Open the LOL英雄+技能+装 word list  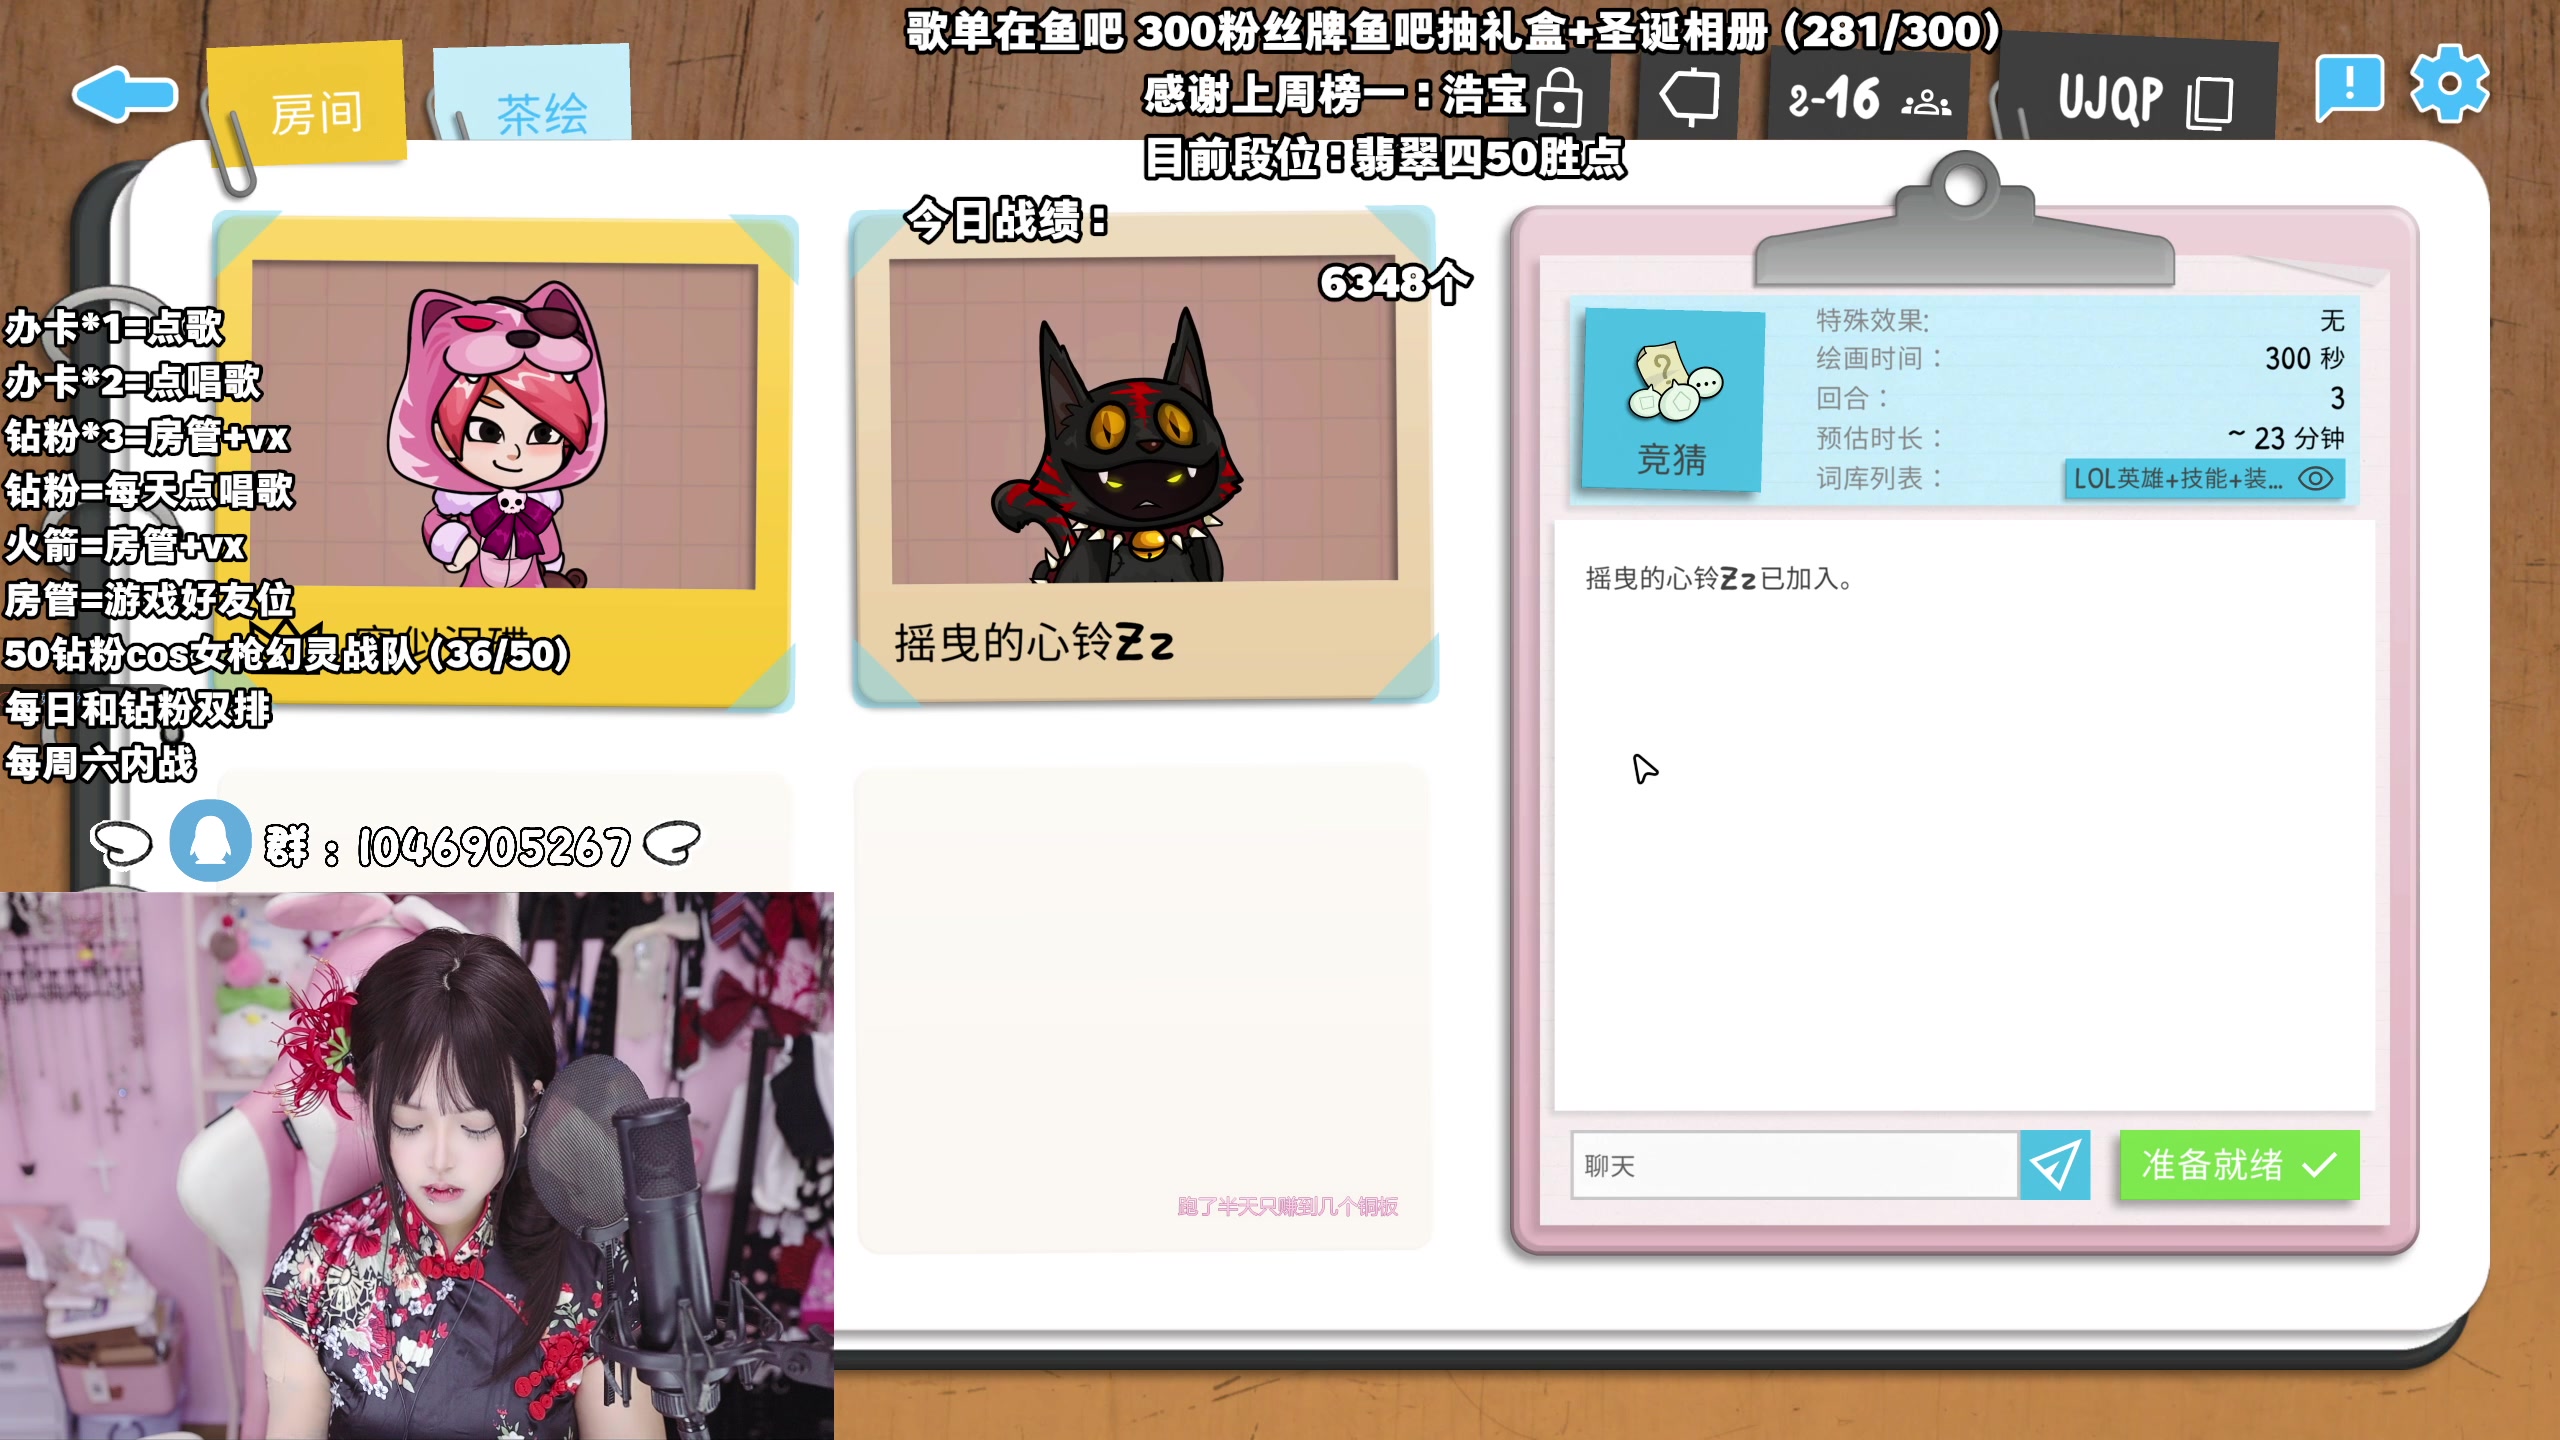(2204, 479)
